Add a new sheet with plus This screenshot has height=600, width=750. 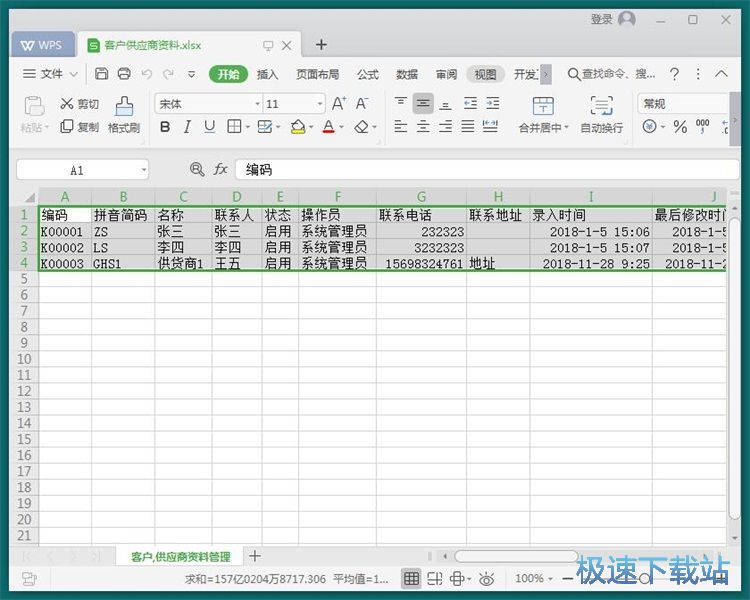[255, 556]
